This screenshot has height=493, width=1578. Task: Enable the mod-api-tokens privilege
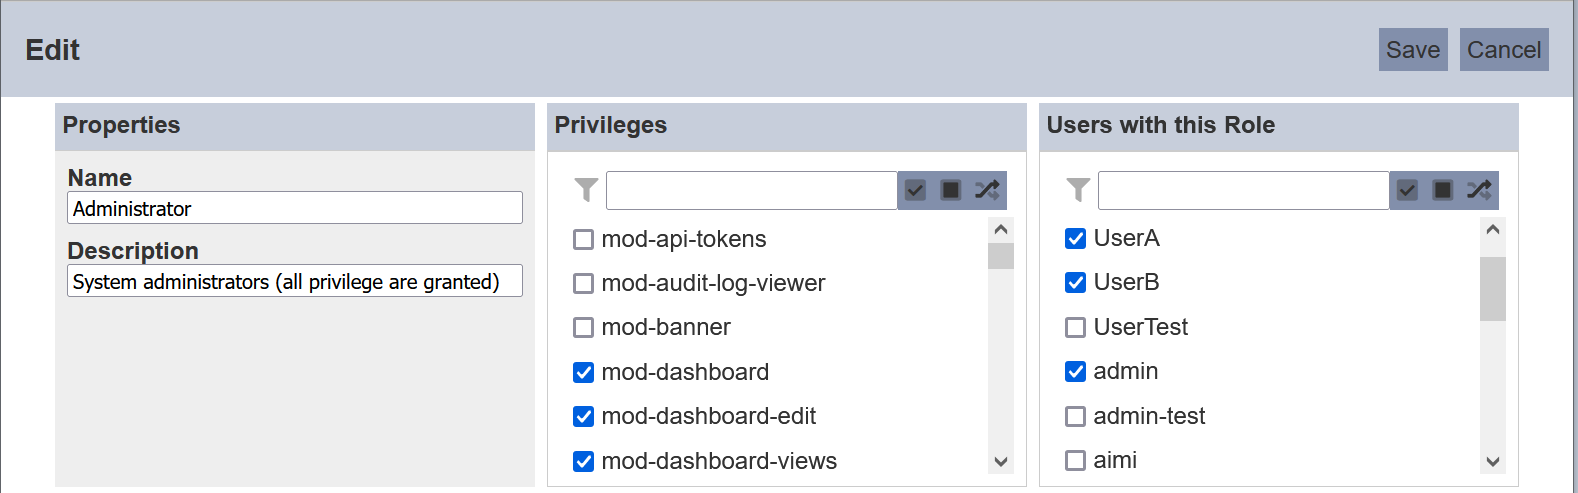click(584, 240)
